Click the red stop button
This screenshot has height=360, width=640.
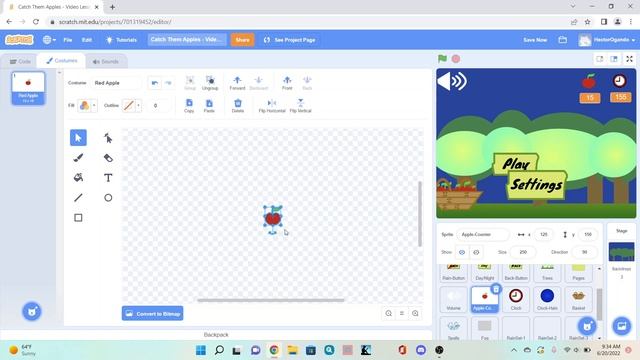456,59
